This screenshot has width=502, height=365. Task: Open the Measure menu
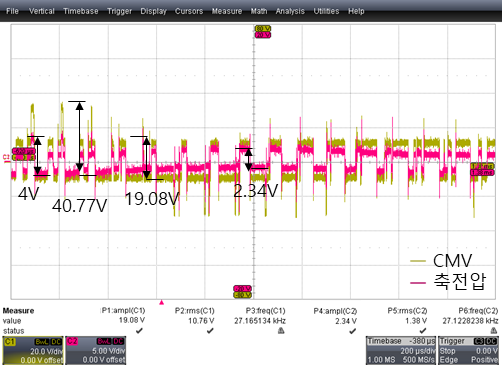pos(227,11)
